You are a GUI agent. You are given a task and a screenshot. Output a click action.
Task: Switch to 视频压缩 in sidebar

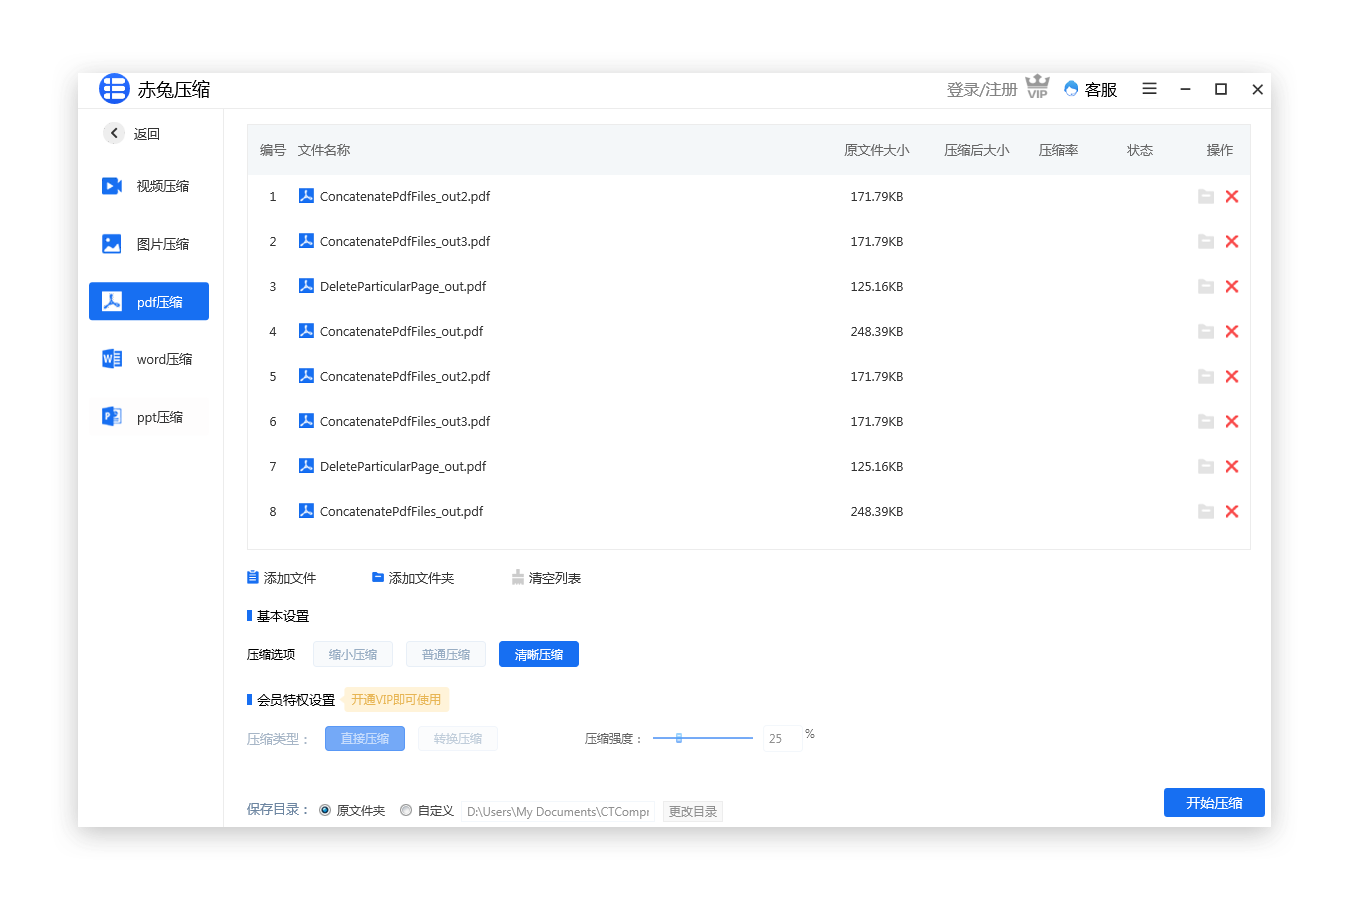pos(149,186)
